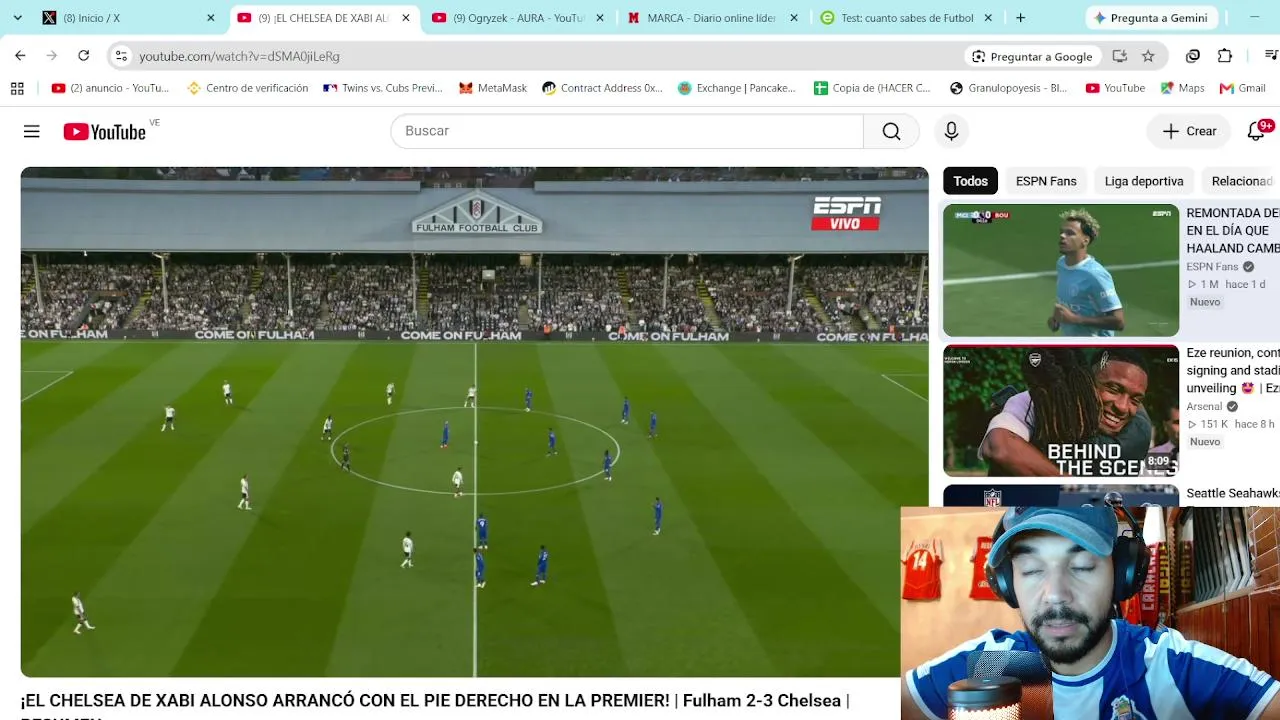Close the Ogryzek - AURA tab
Image resolution: width=1280 pixels, height=720 pixels.
[x=600, y=18]
